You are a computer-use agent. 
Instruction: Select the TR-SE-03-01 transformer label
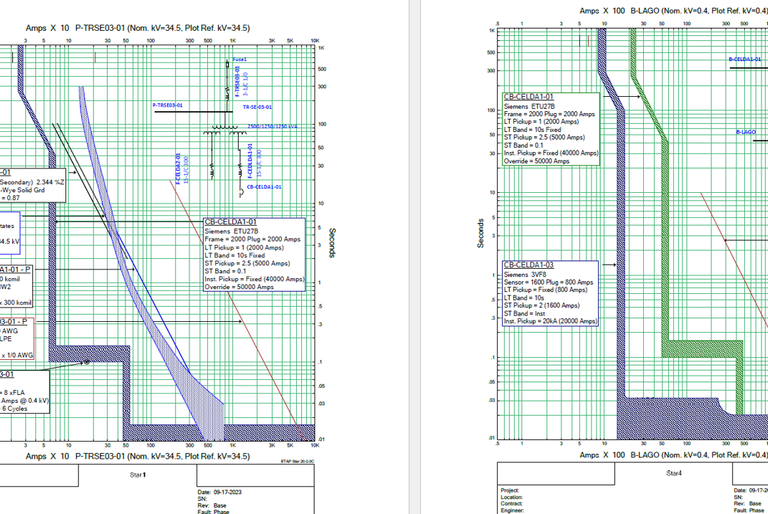point(258,107)
